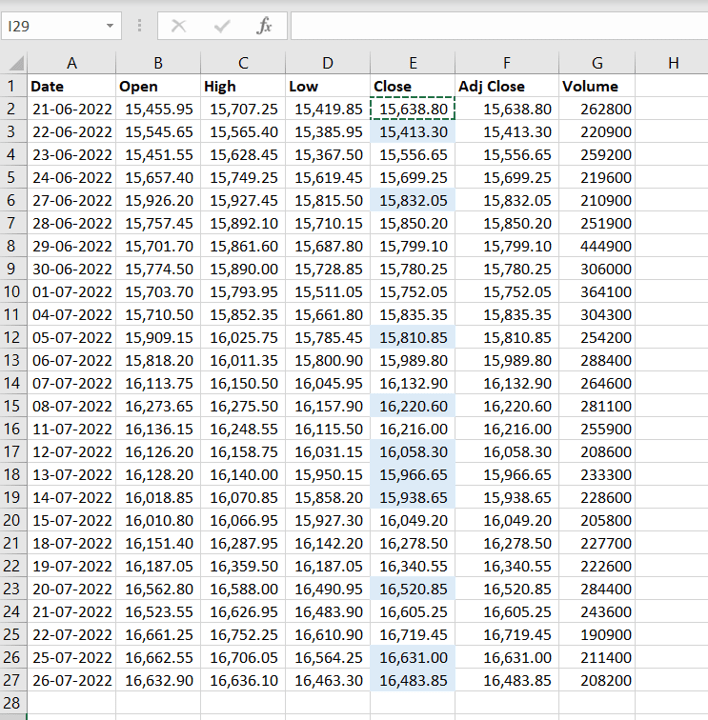Select row 14 header

click(x=13, y=383)
